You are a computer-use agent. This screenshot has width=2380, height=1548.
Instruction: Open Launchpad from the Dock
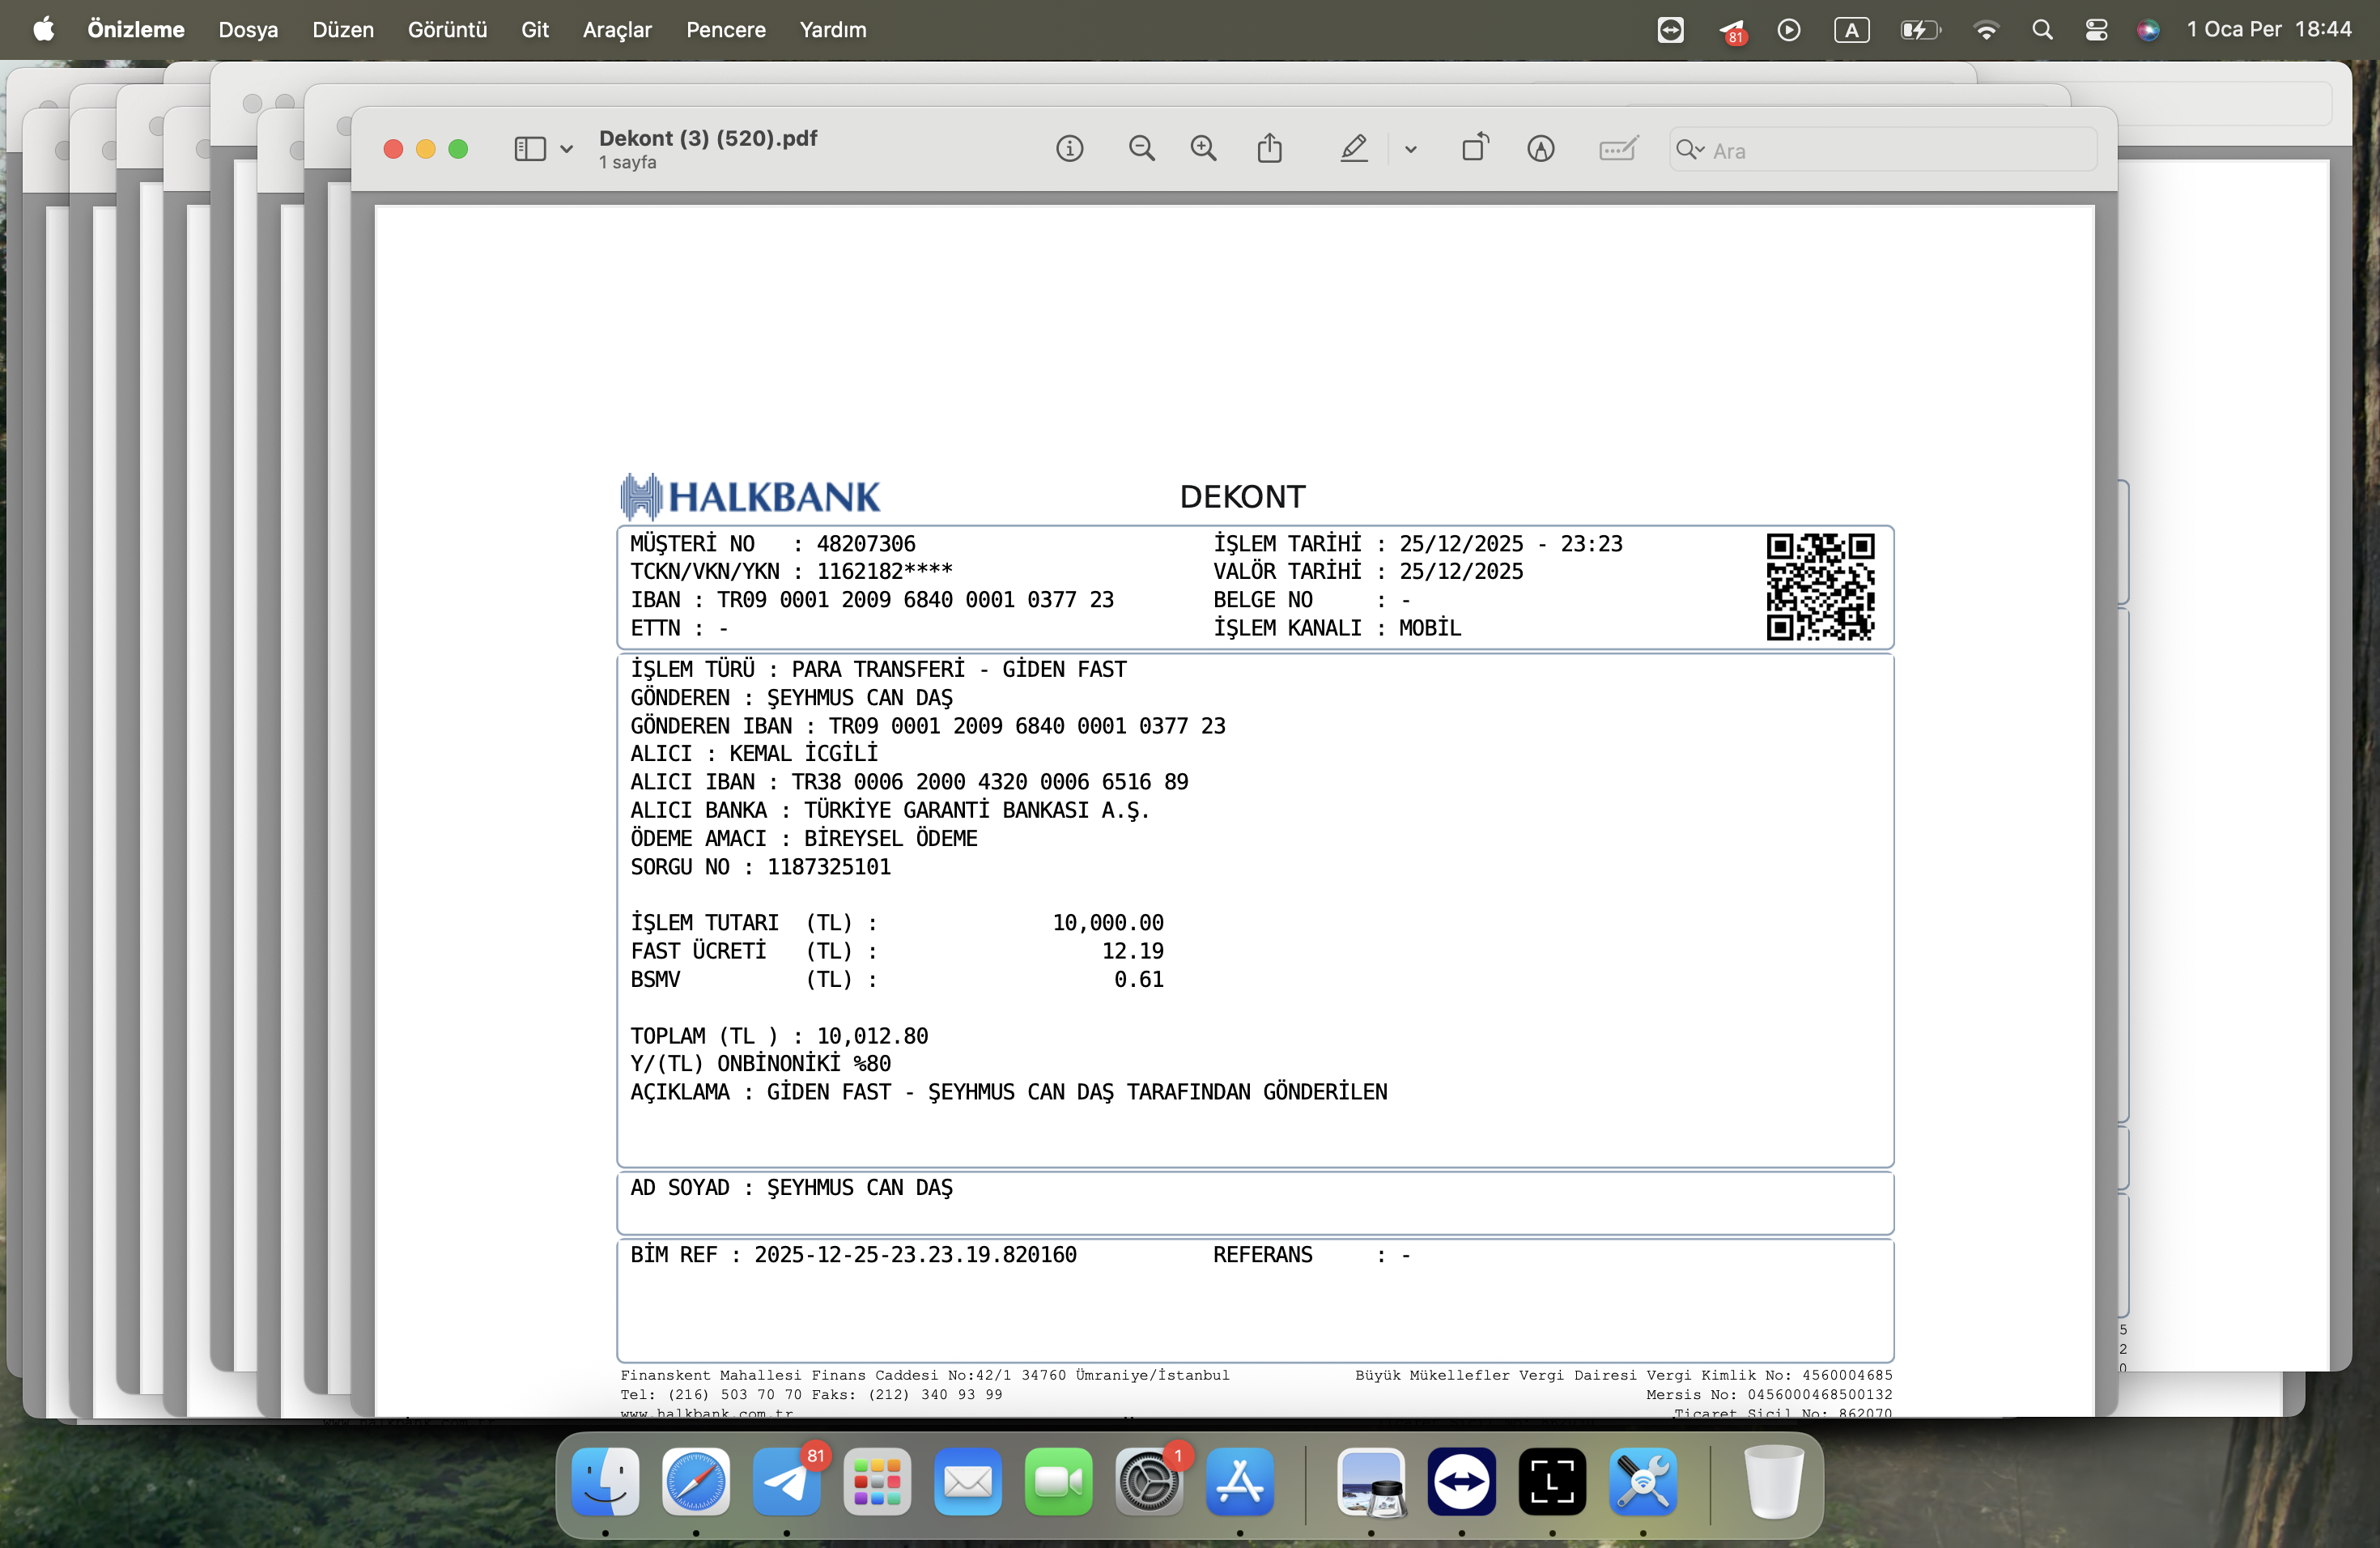(x=877, y=1481)
